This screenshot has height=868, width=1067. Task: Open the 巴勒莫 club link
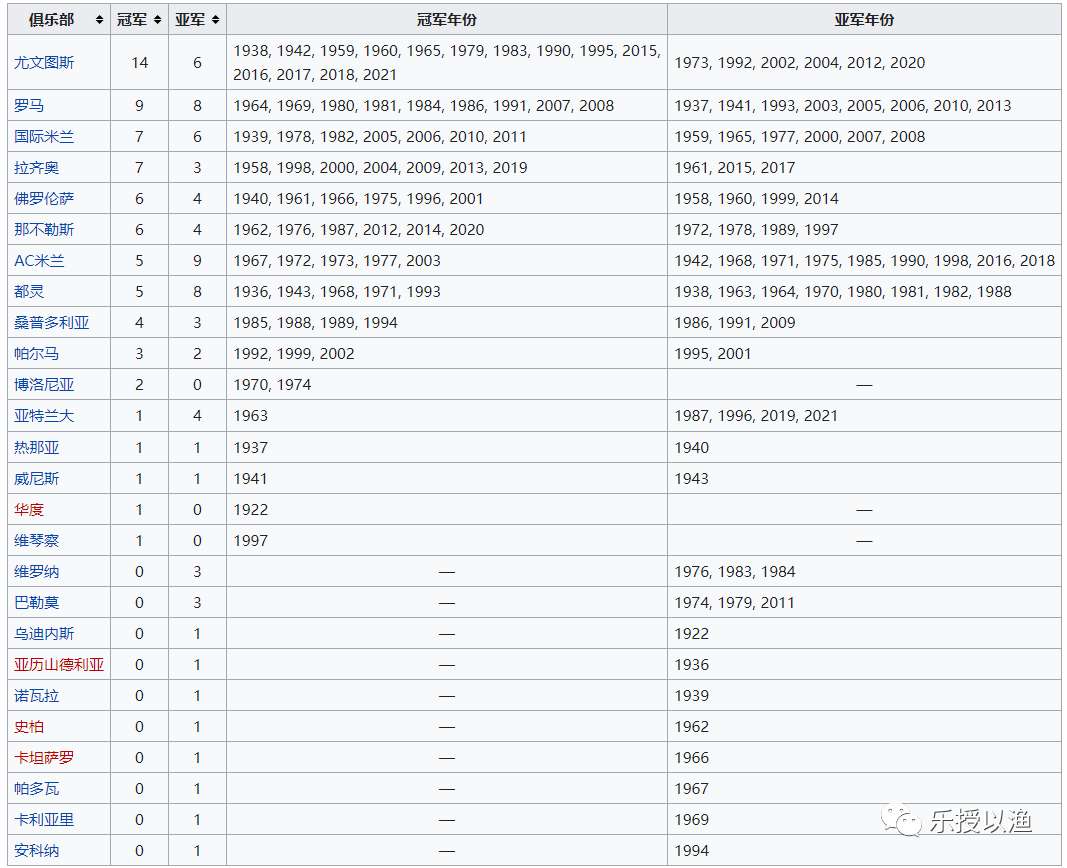(37, 603)
